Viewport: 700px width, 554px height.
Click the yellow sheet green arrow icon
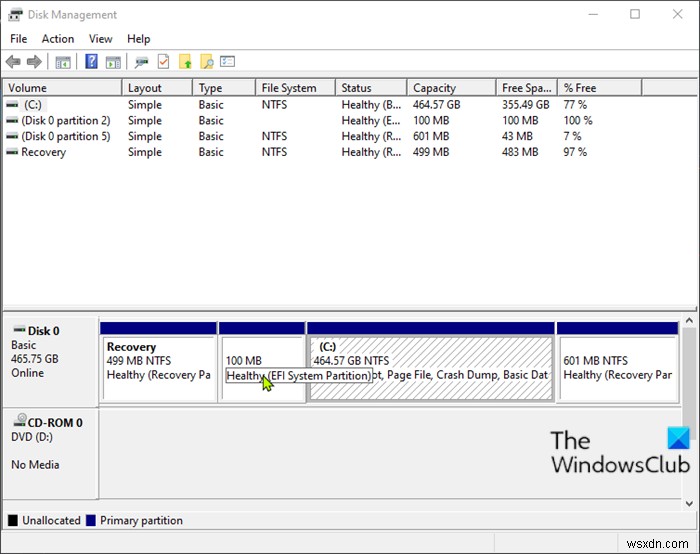pyautogui.click(x=185, y=62)
